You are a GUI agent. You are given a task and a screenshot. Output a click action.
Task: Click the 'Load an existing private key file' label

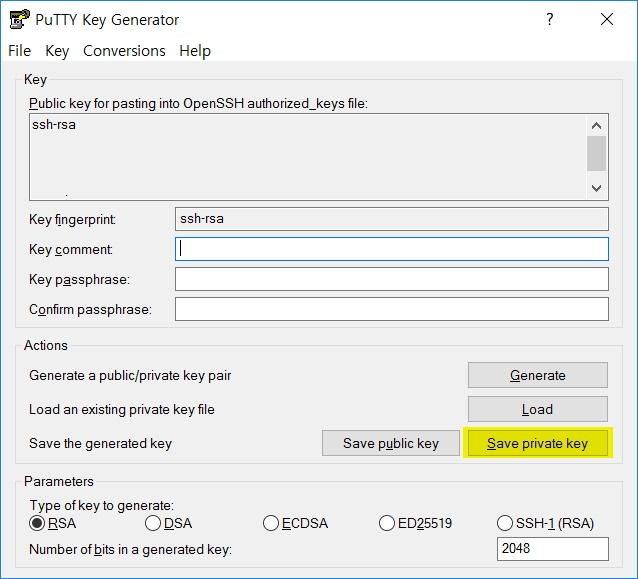[122, 409]
